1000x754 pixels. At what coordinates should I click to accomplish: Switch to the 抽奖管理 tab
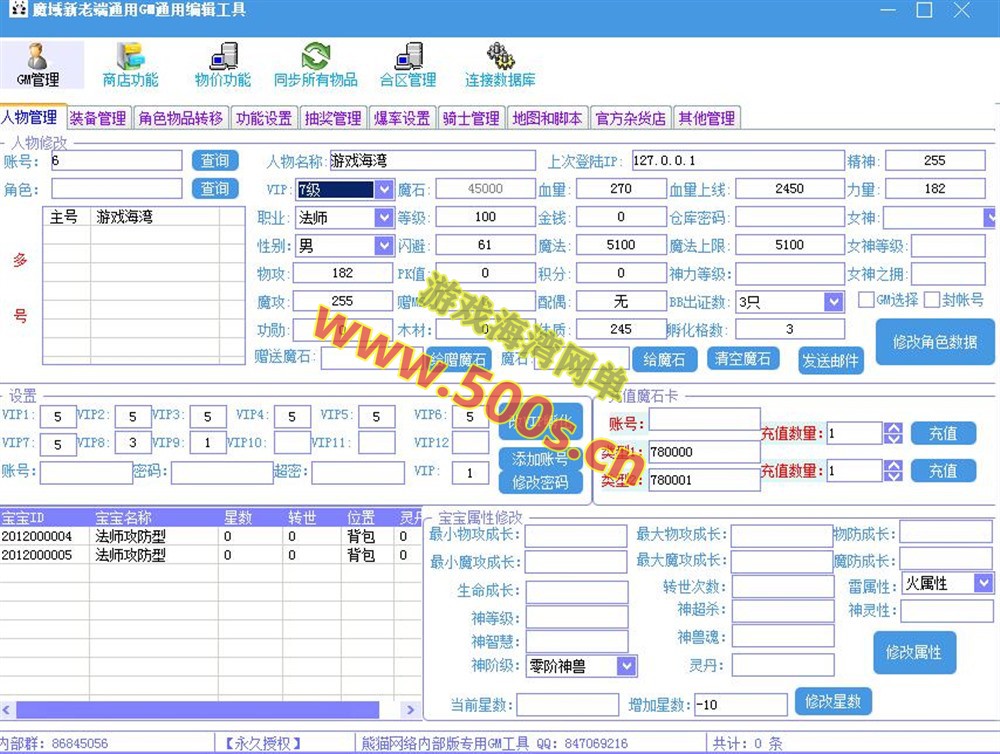[333, 118]
